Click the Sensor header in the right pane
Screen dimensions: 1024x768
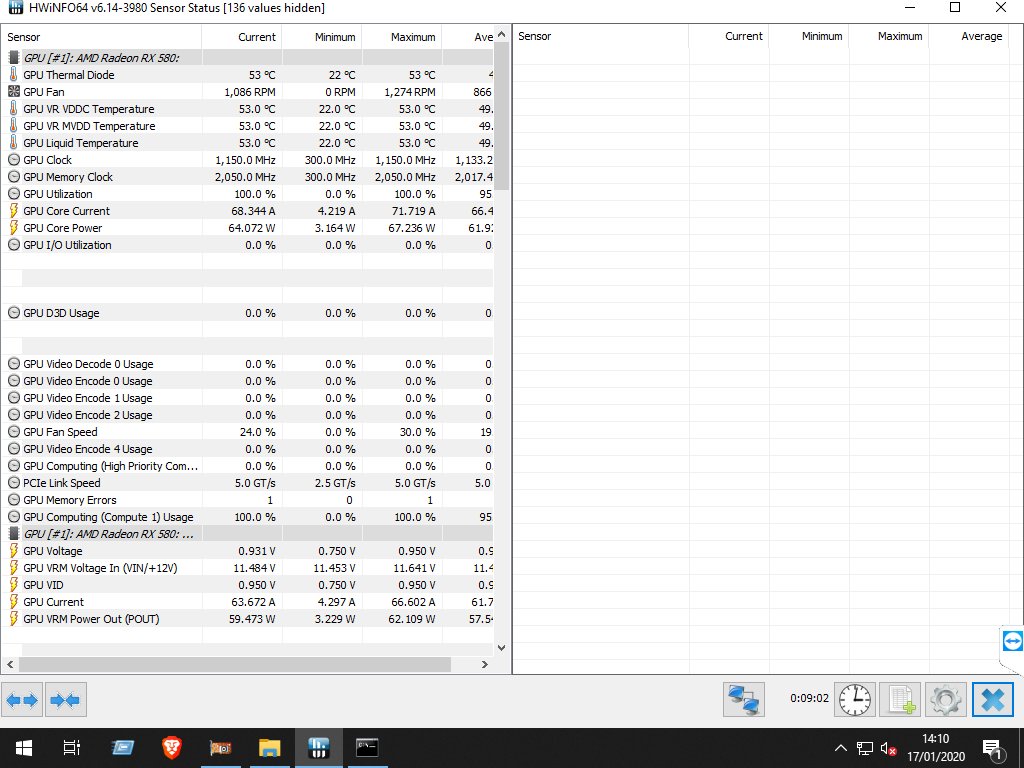click(x=601, y=37)
